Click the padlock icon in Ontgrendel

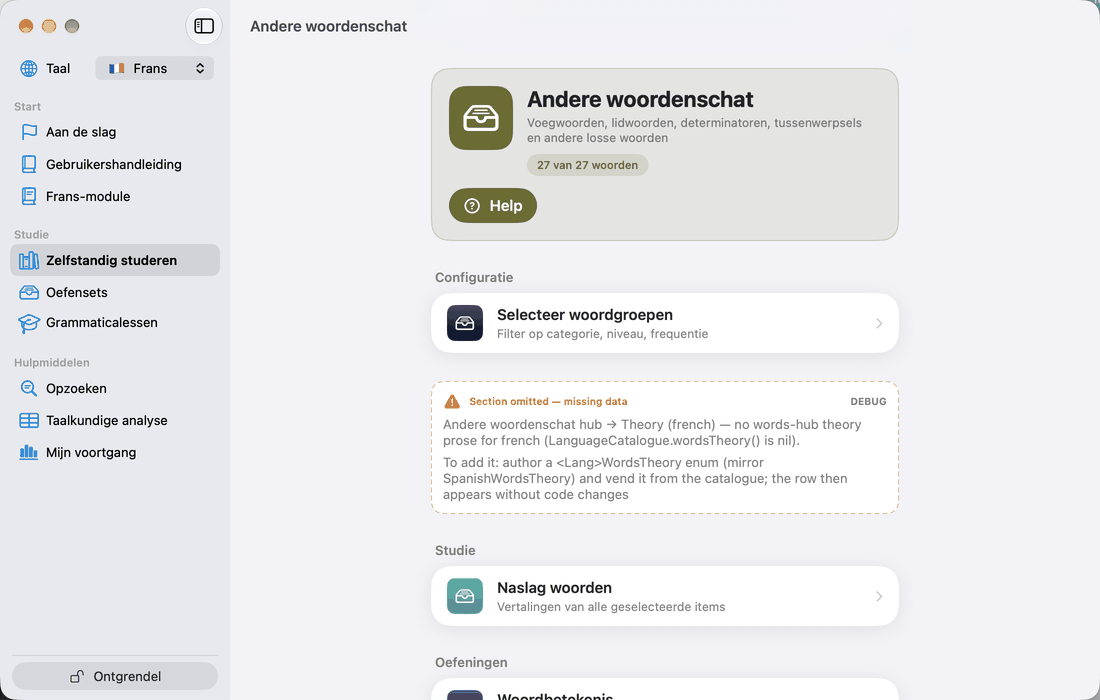(76, 676)
